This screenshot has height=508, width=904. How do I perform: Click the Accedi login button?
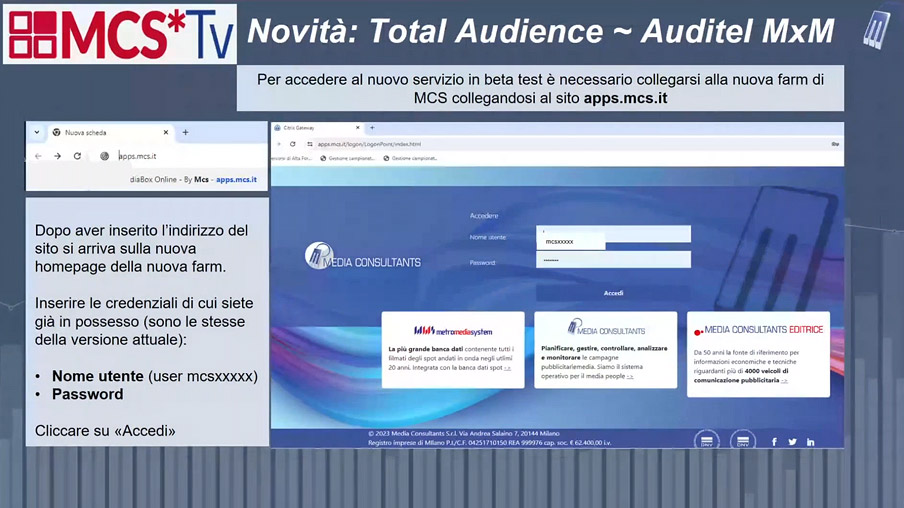pos(613,293)
